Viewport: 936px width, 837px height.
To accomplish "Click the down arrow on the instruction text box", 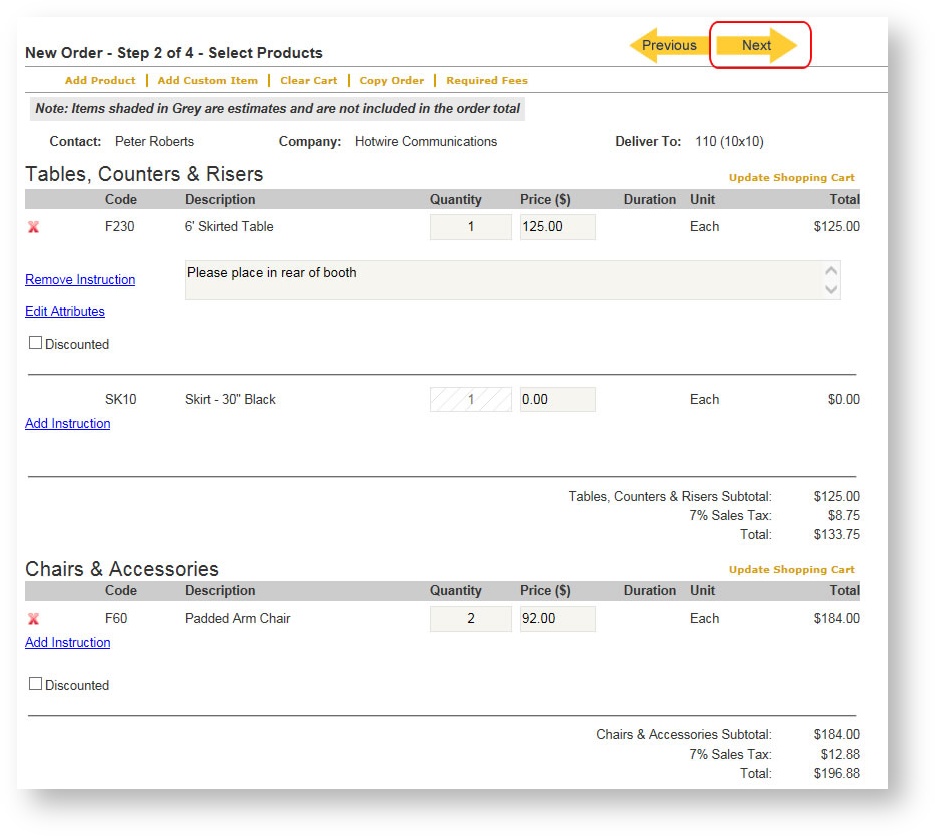I will 831,290.
